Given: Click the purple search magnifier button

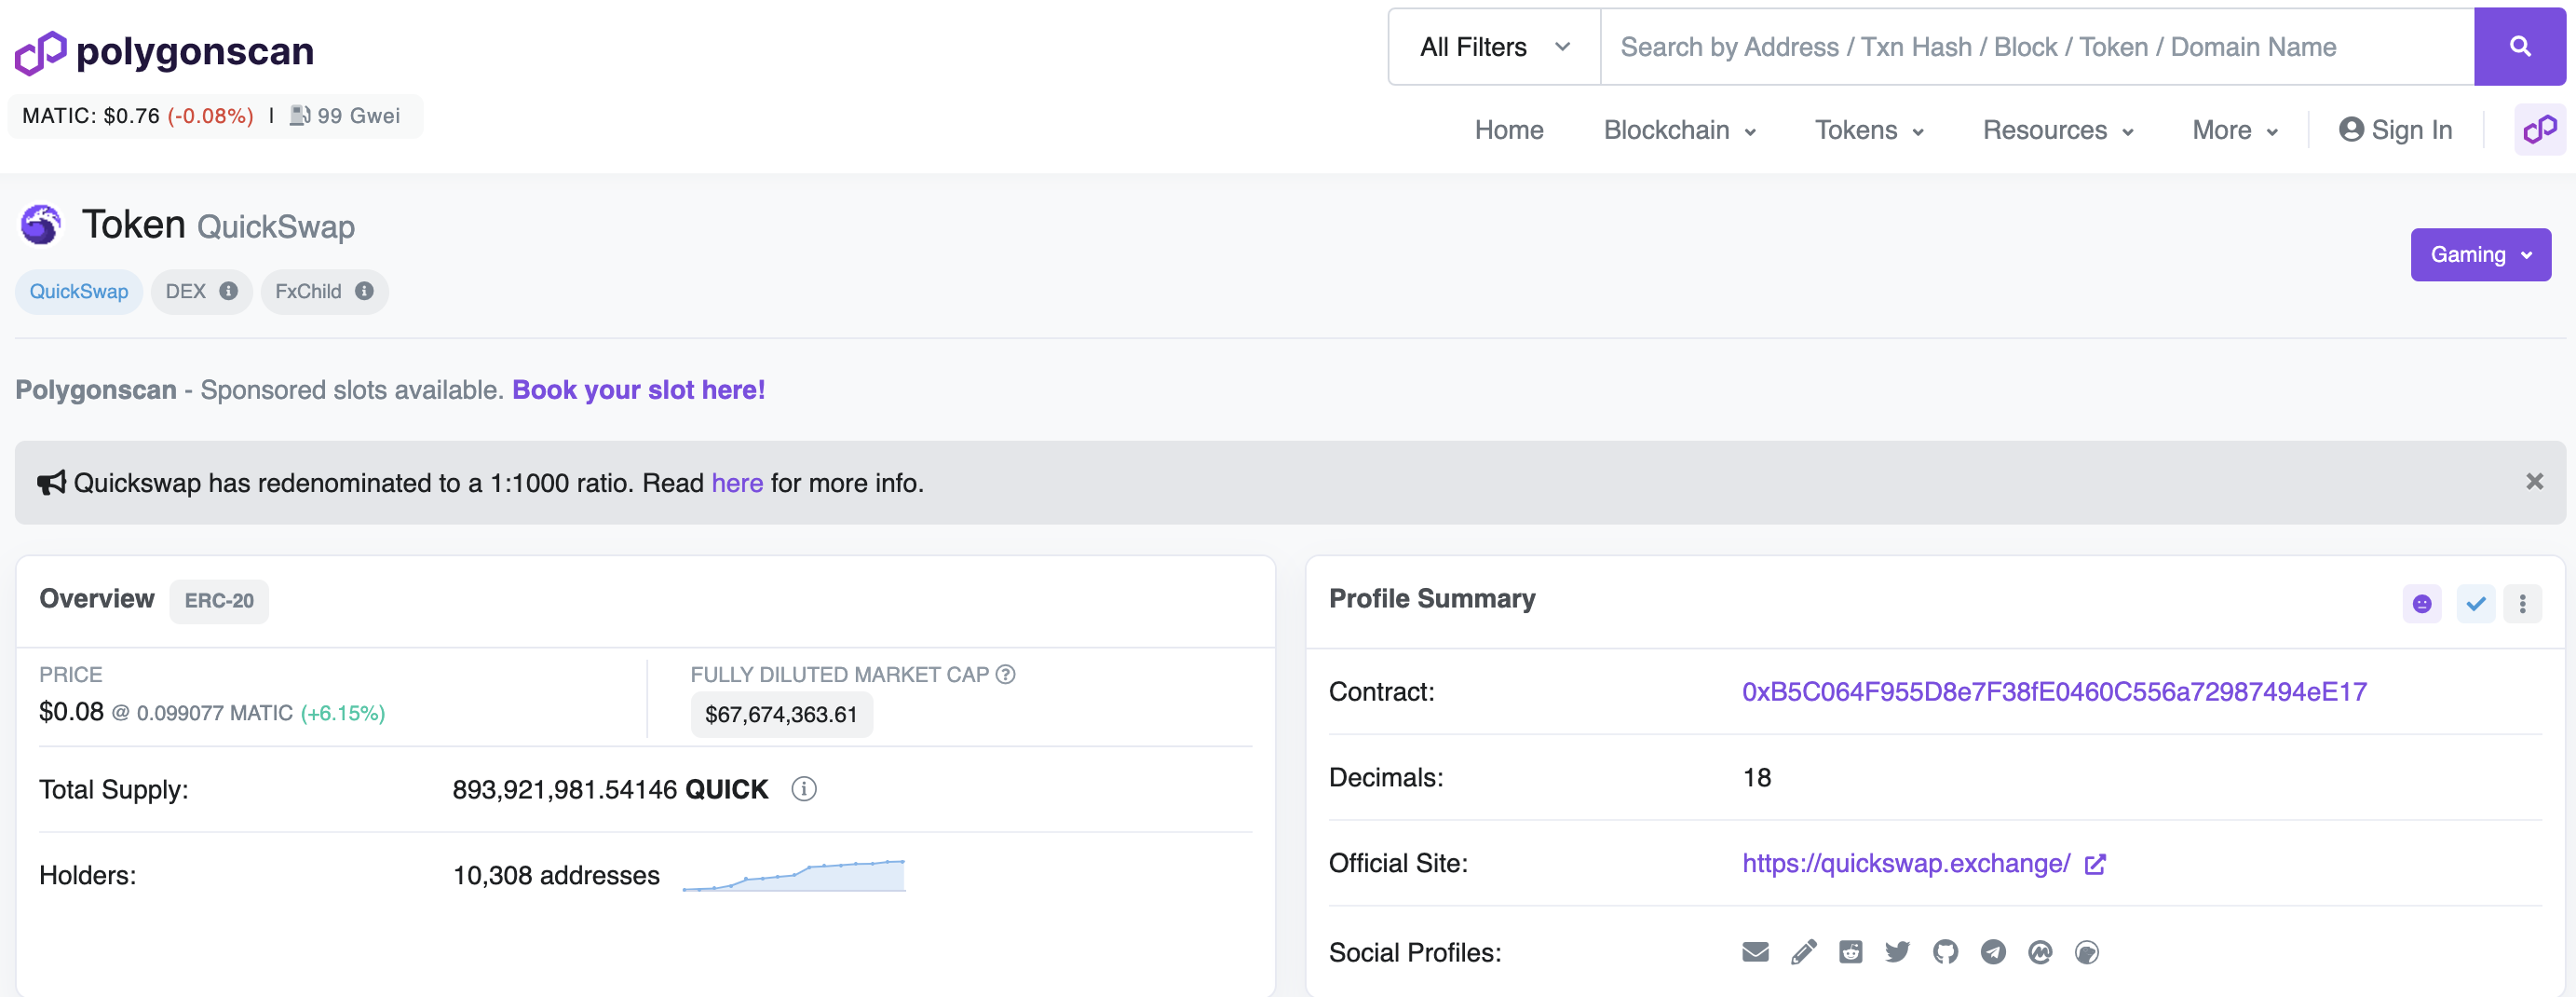Looking at the screenshot, I should point(2519,47).
